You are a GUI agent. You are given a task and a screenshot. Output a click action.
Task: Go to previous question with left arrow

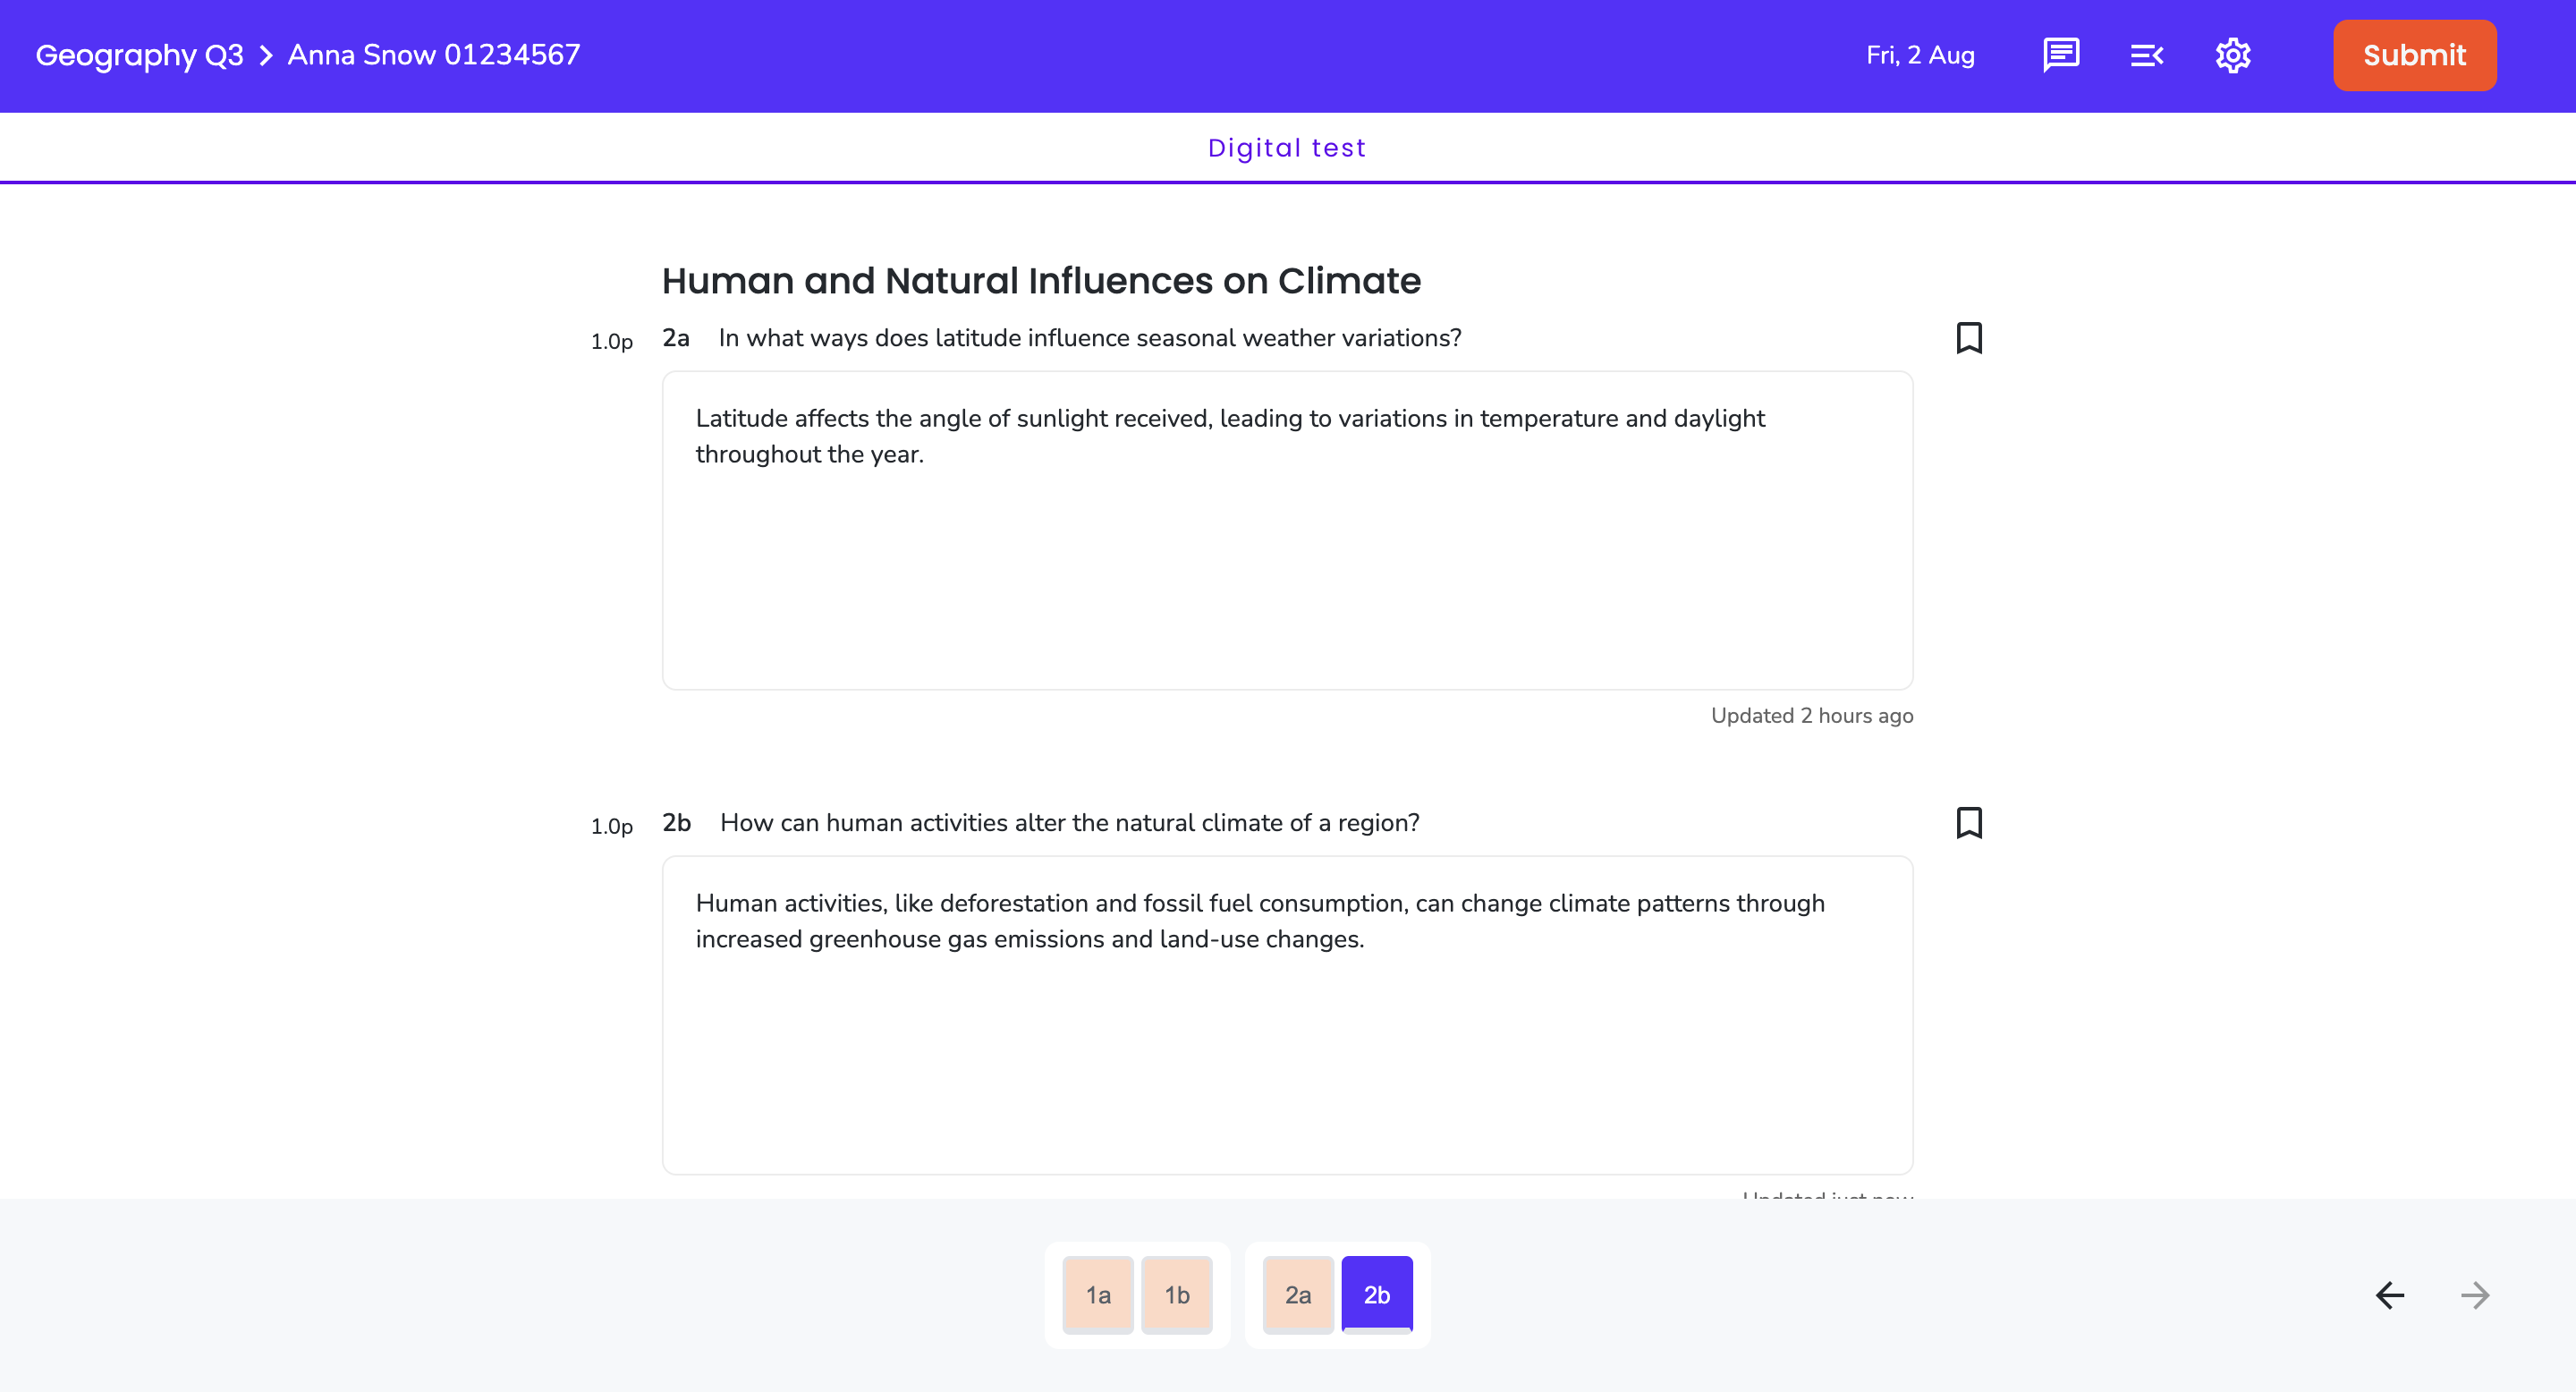click(2390, 1295)
